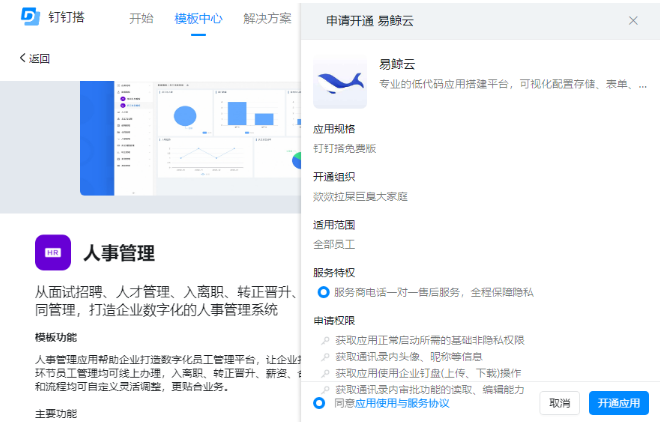Viewport: 660px width, 422px height.
Task: Click the 适用范围 section label
Action: (334, 225)
